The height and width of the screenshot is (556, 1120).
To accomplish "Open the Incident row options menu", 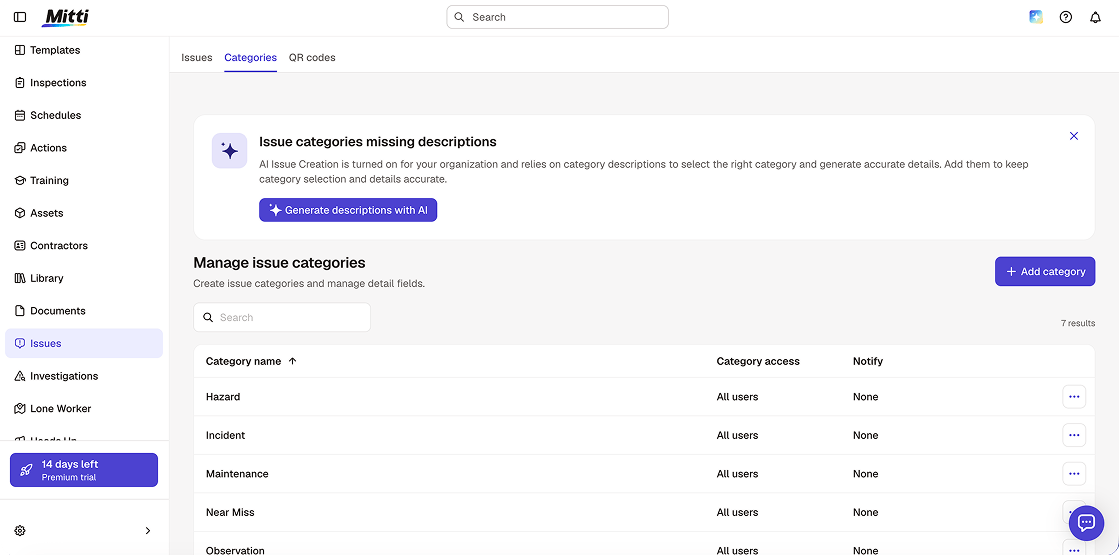I will 1074,435.
